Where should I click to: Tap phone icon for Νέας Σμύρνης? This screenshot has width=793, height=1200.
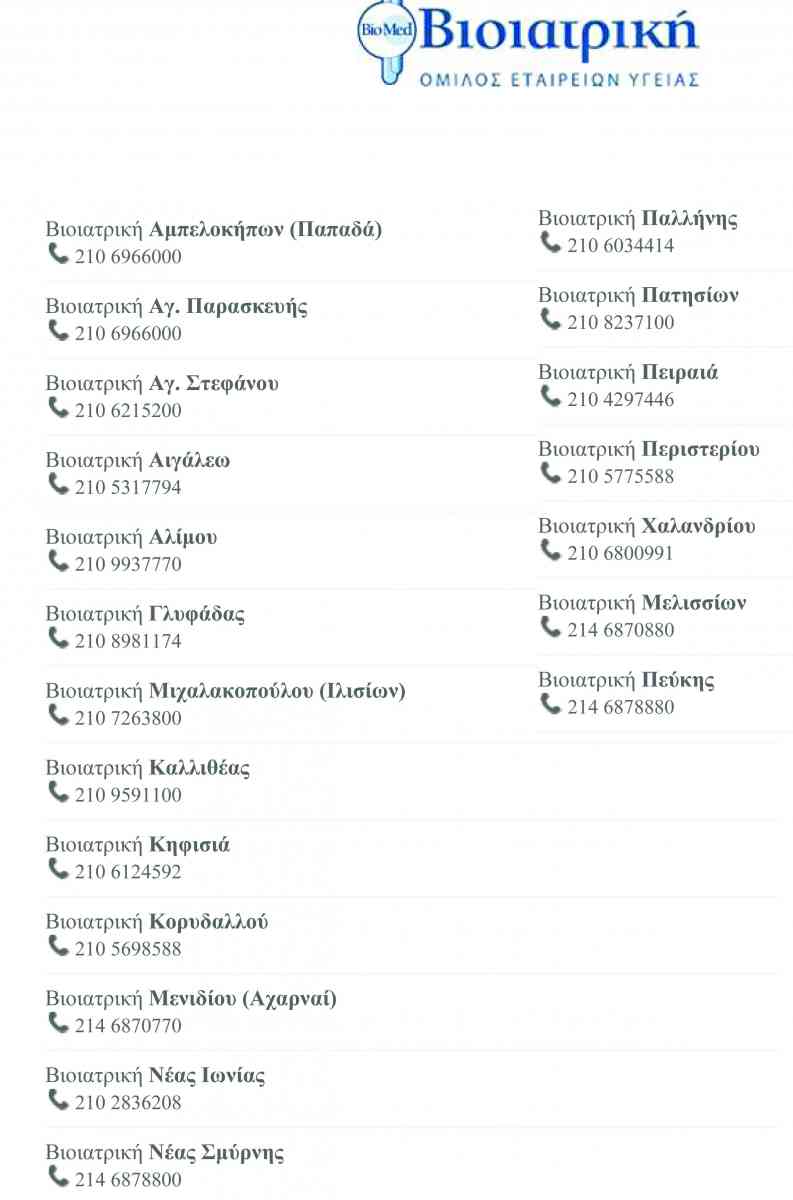click(59, 1177)
